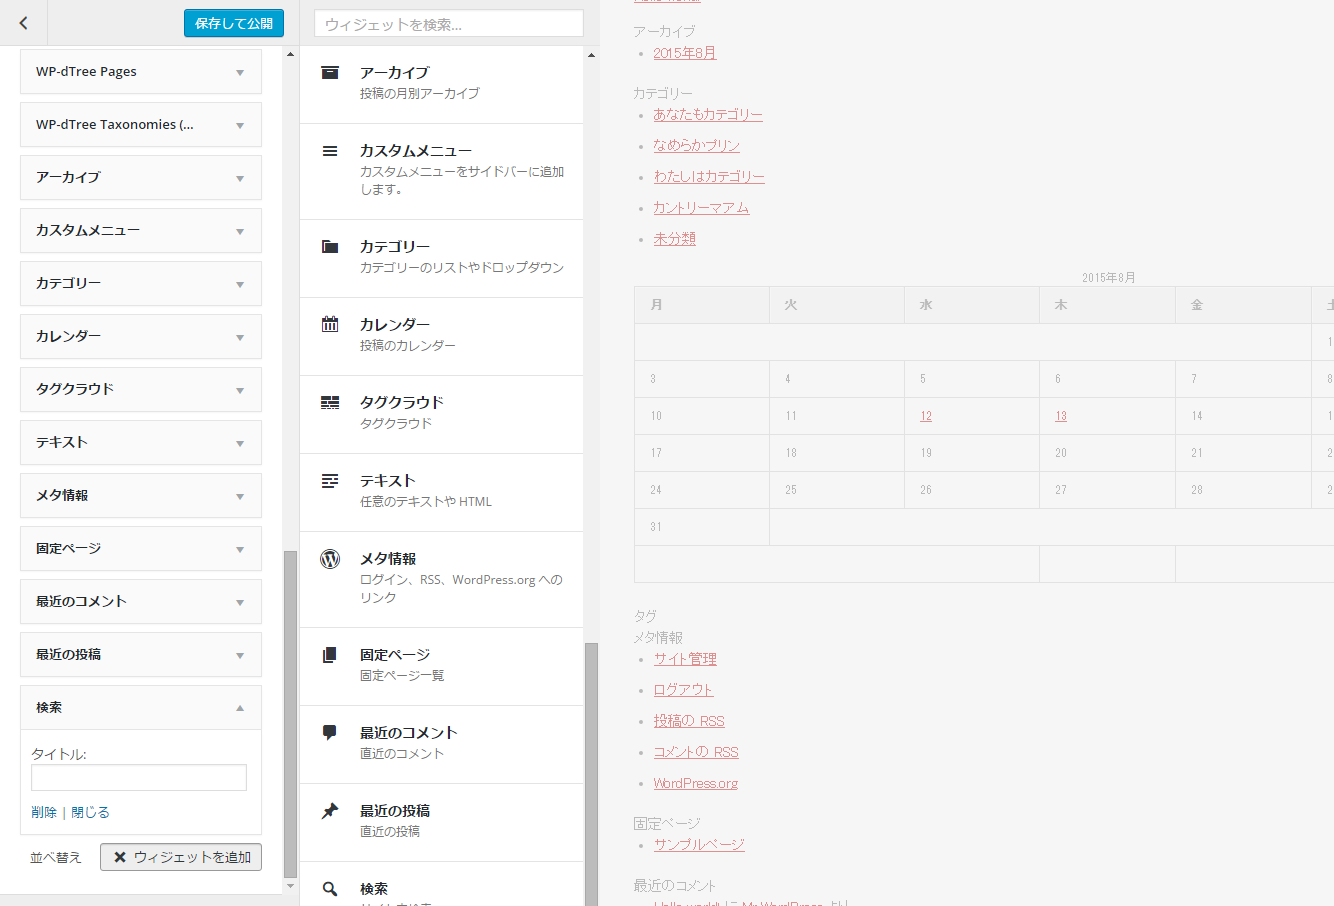Click the 最近の投稿 pin icon

pyautogui.click(x=330, y=811)
